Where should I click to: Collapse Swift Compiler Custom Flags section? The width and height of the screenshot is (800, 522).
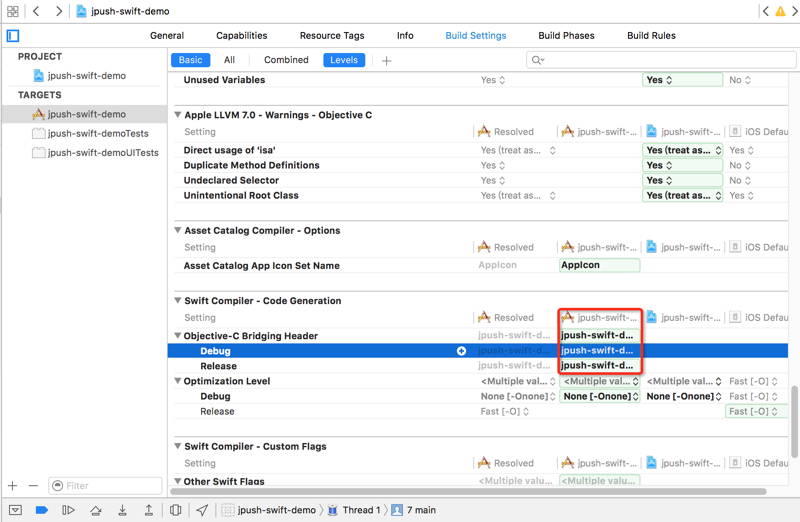click(178, 446)
